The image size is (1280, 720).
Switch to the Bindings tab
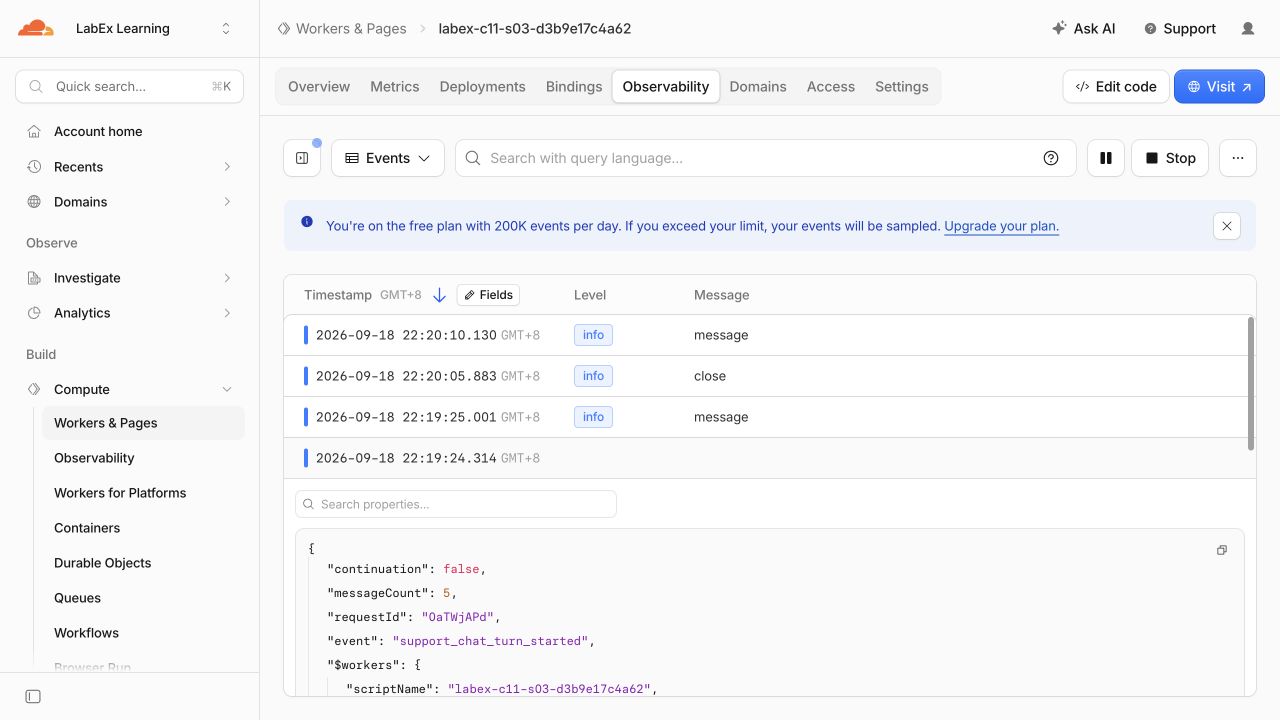pos(574,87)
